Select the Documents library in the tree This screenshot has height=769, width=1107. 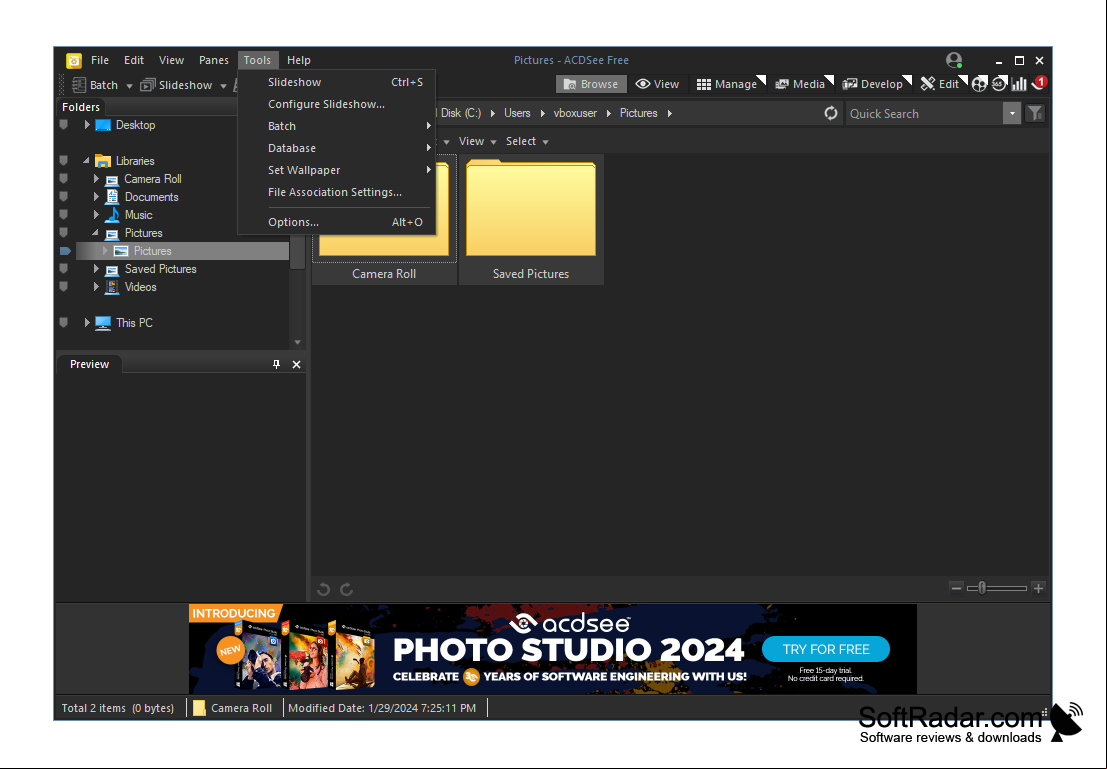pos(151,197)
